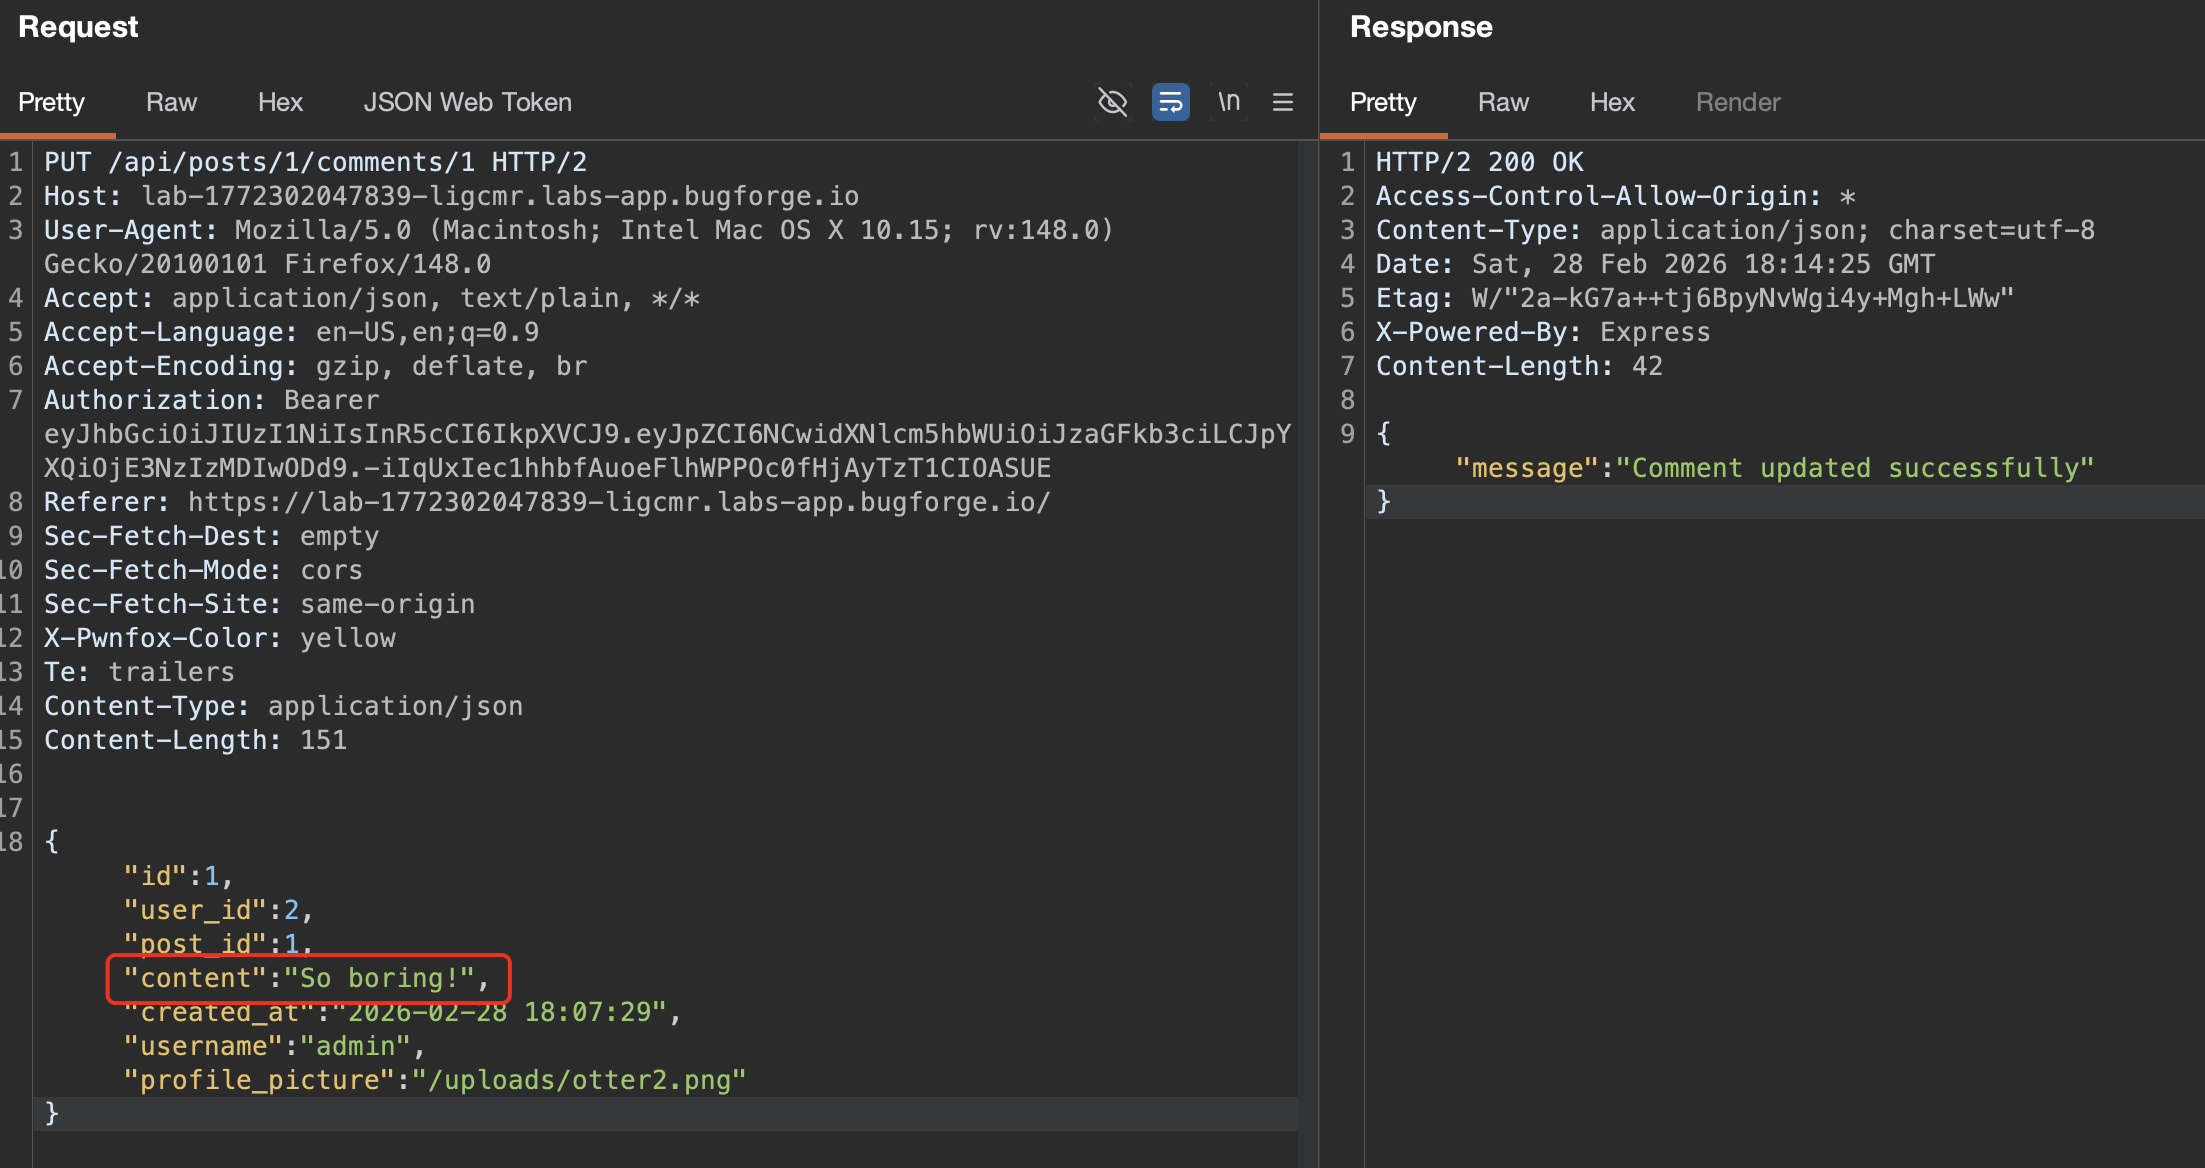This screenshot has height=1168, width=2205.
Task: Click the PUT request line path
Action: click(290, 162)
